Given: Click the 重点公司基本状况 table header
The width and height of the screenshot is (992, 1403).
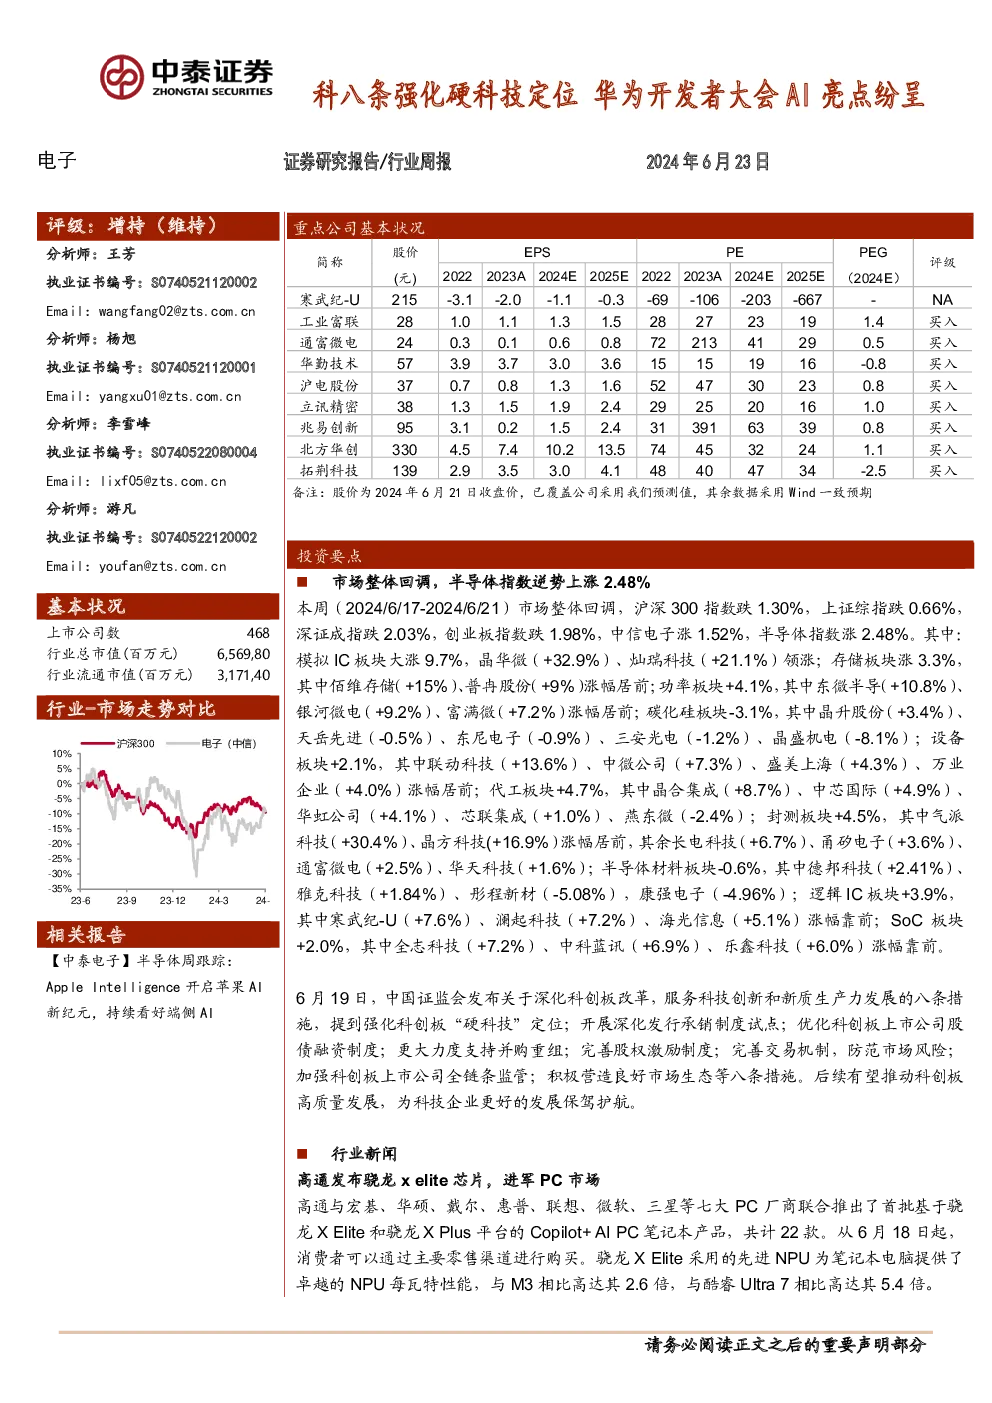Looking at the screenshot, I should click(630, 227).
